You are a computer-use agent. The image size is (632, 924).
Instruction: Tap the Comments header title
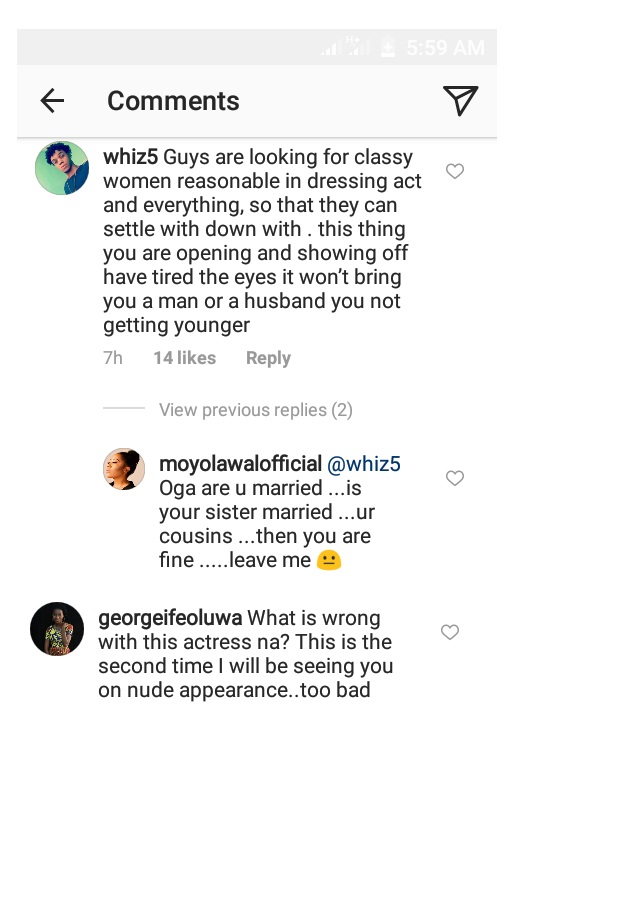pos(173,101)
